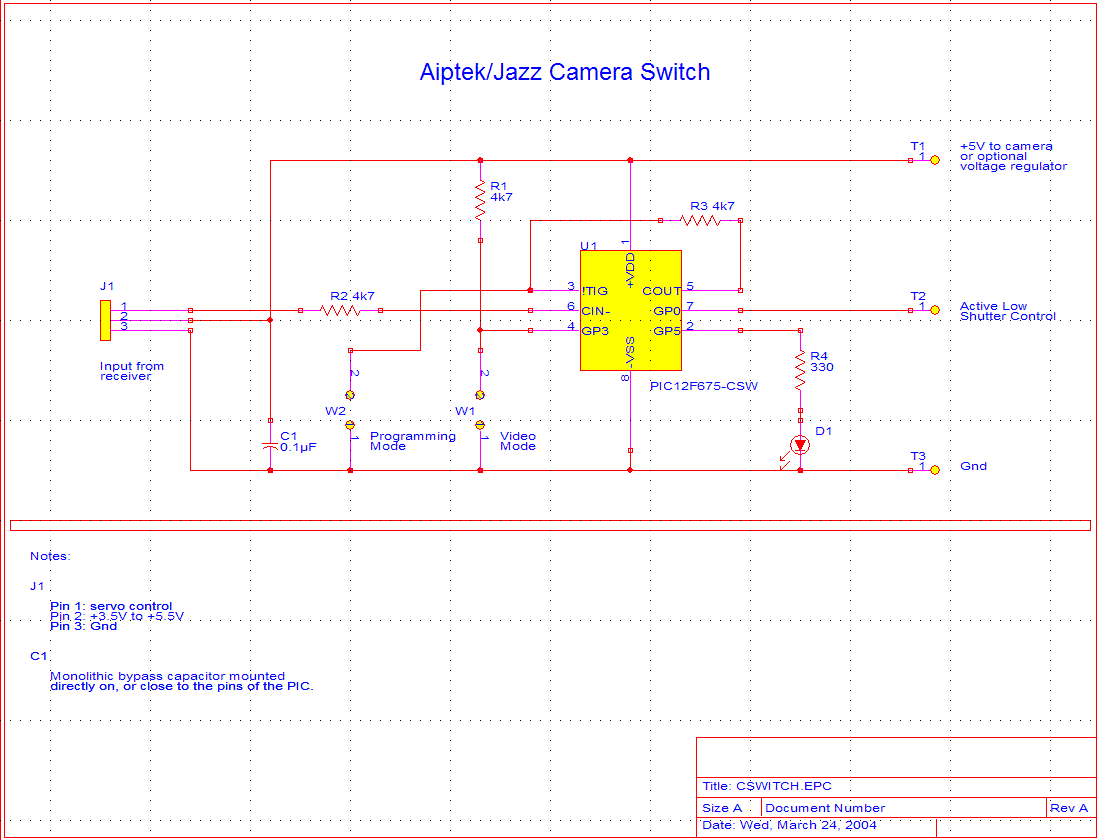Click 'Date: Wed, March 24, 2004' field

point(789,825)
